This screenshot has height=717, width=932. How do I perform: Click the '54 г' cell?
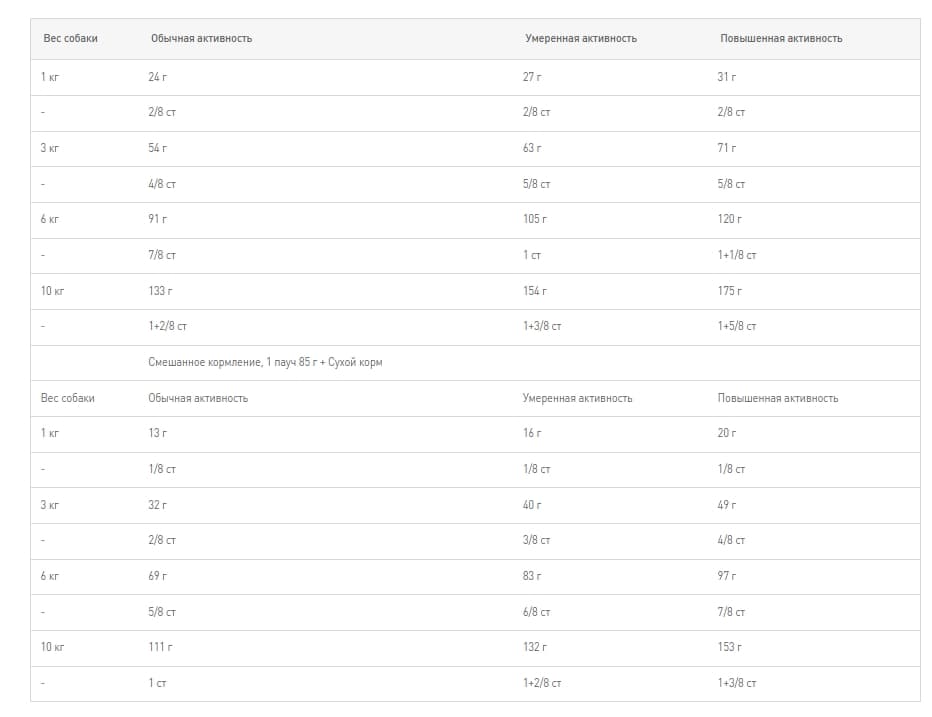[157, 148]
